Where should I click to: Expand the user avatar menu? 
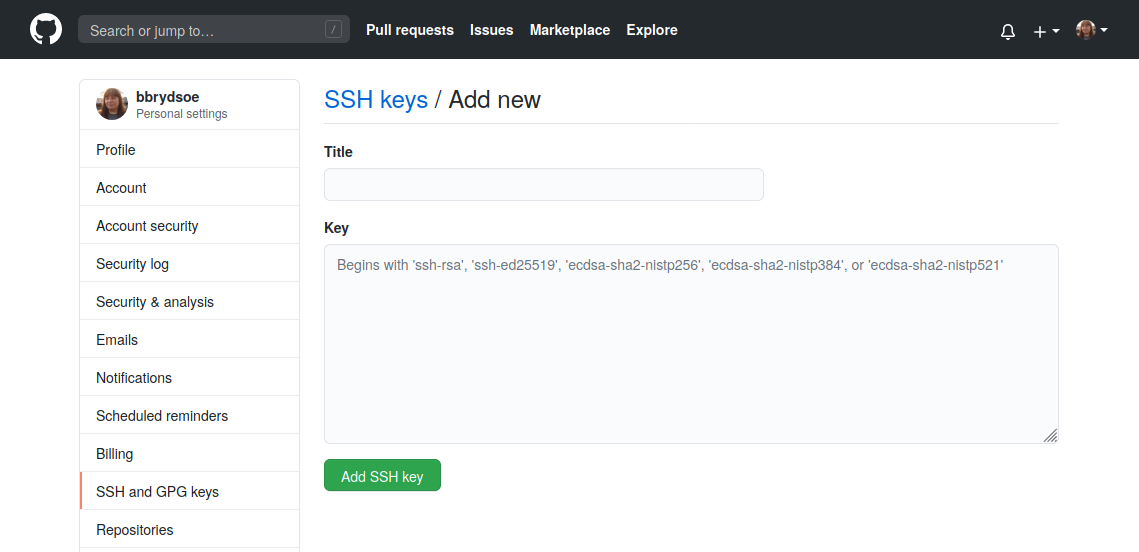1091,30
